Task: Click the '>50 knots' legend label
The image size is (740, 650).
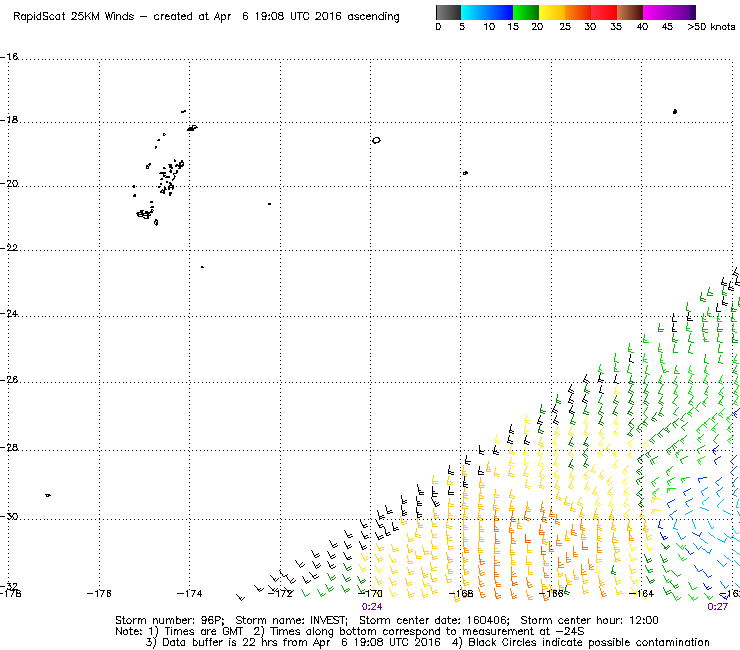Action: [711, 27]
